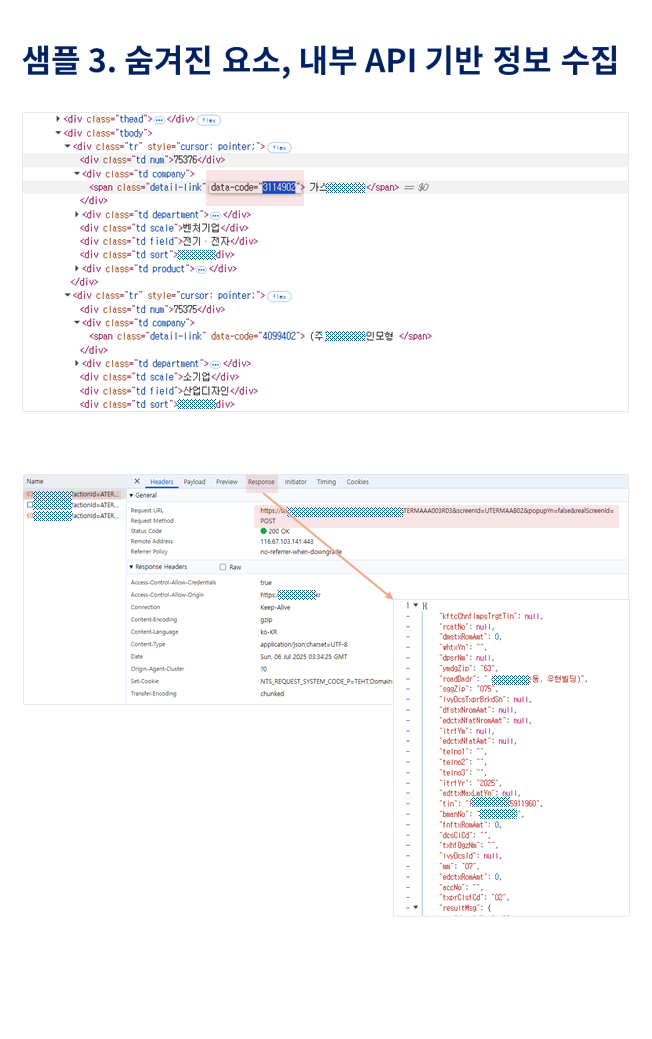Image resolution: width=652 pixels, height=1039 pixels.
Task: Switch to the Payload tab
Action: point(194,482)
